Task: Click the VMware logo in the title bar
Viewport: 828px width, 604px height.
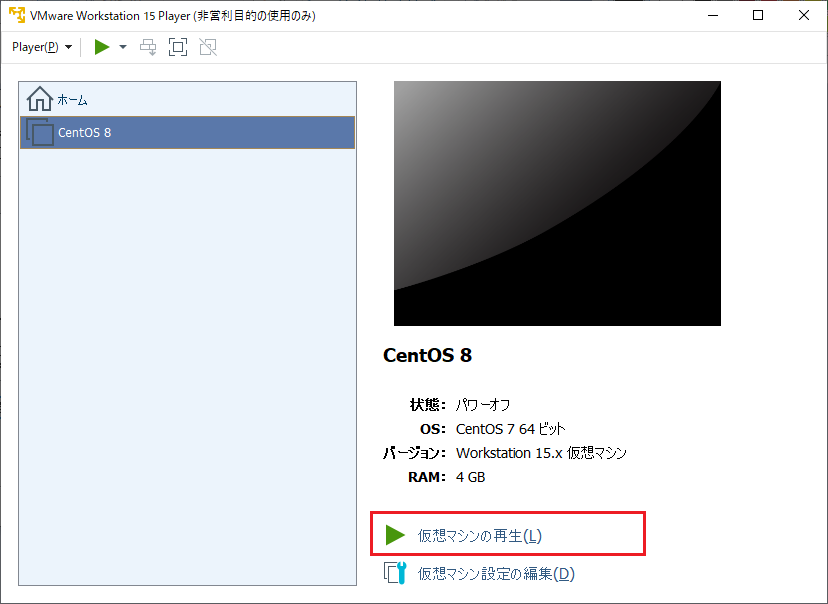Action: (x=16, y=15)
